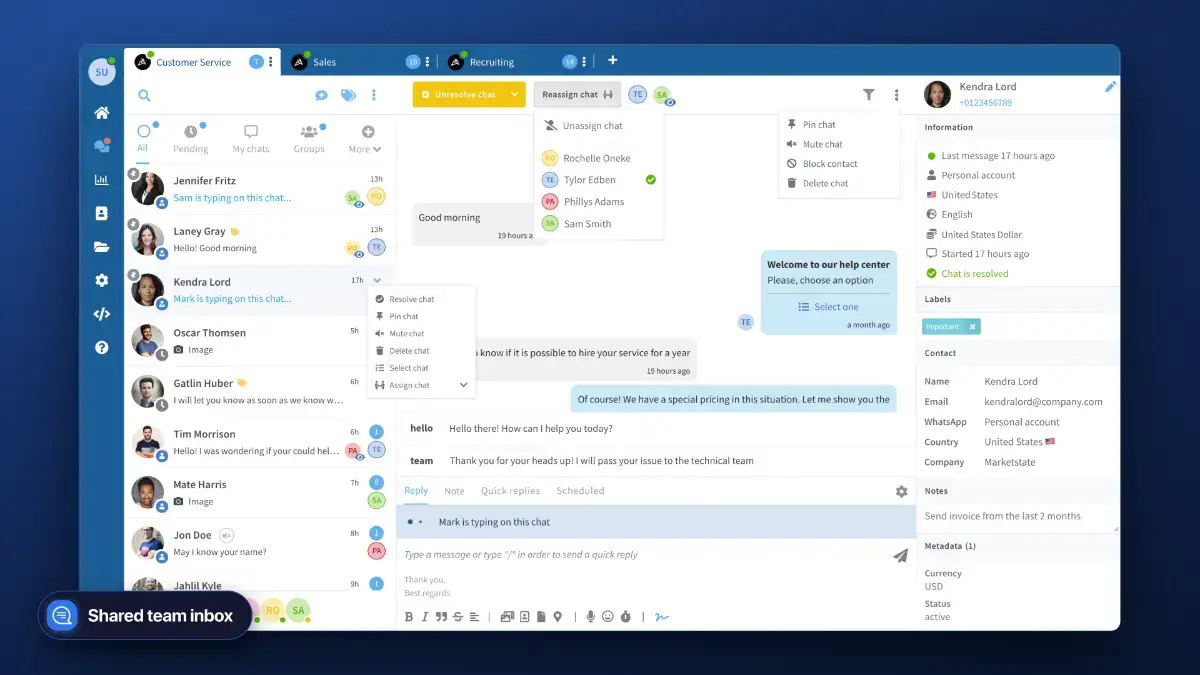Expand Kendra Lord chat row chevron
Screen dimensions: 1200x675
(x=377, y=281)
